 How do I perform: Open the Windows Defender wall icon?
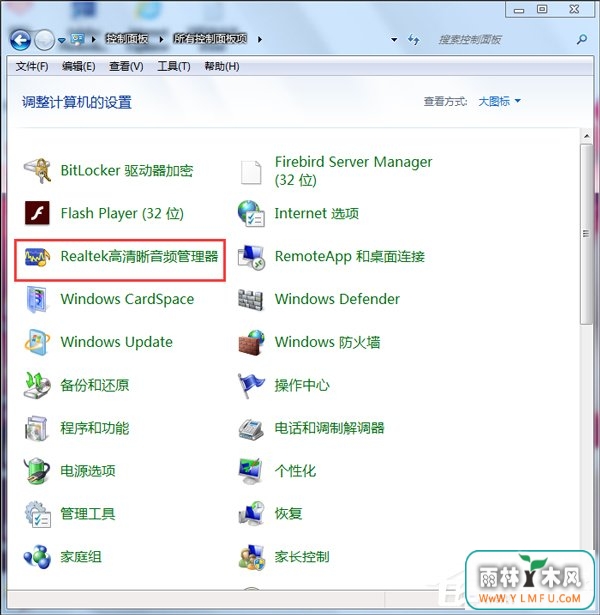[x=251, y=300]
